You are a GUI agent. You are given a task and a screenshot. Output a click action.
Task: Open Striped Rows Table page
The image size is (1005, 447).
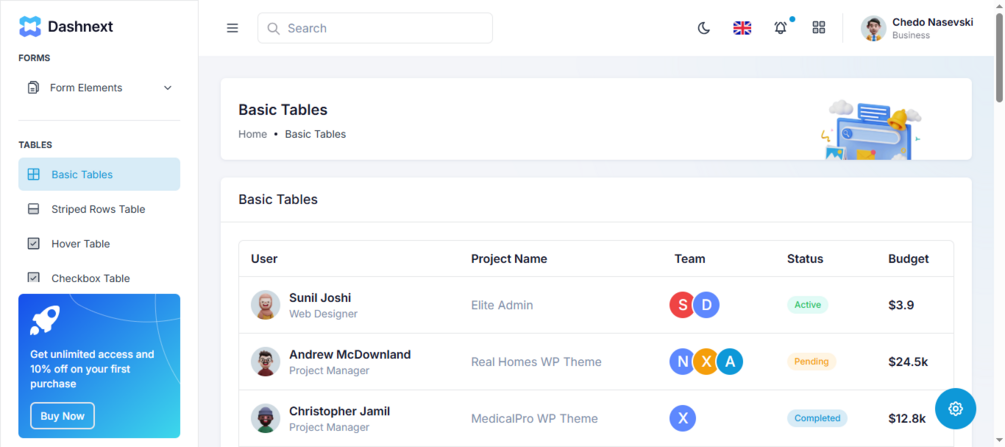click(98, 209)
